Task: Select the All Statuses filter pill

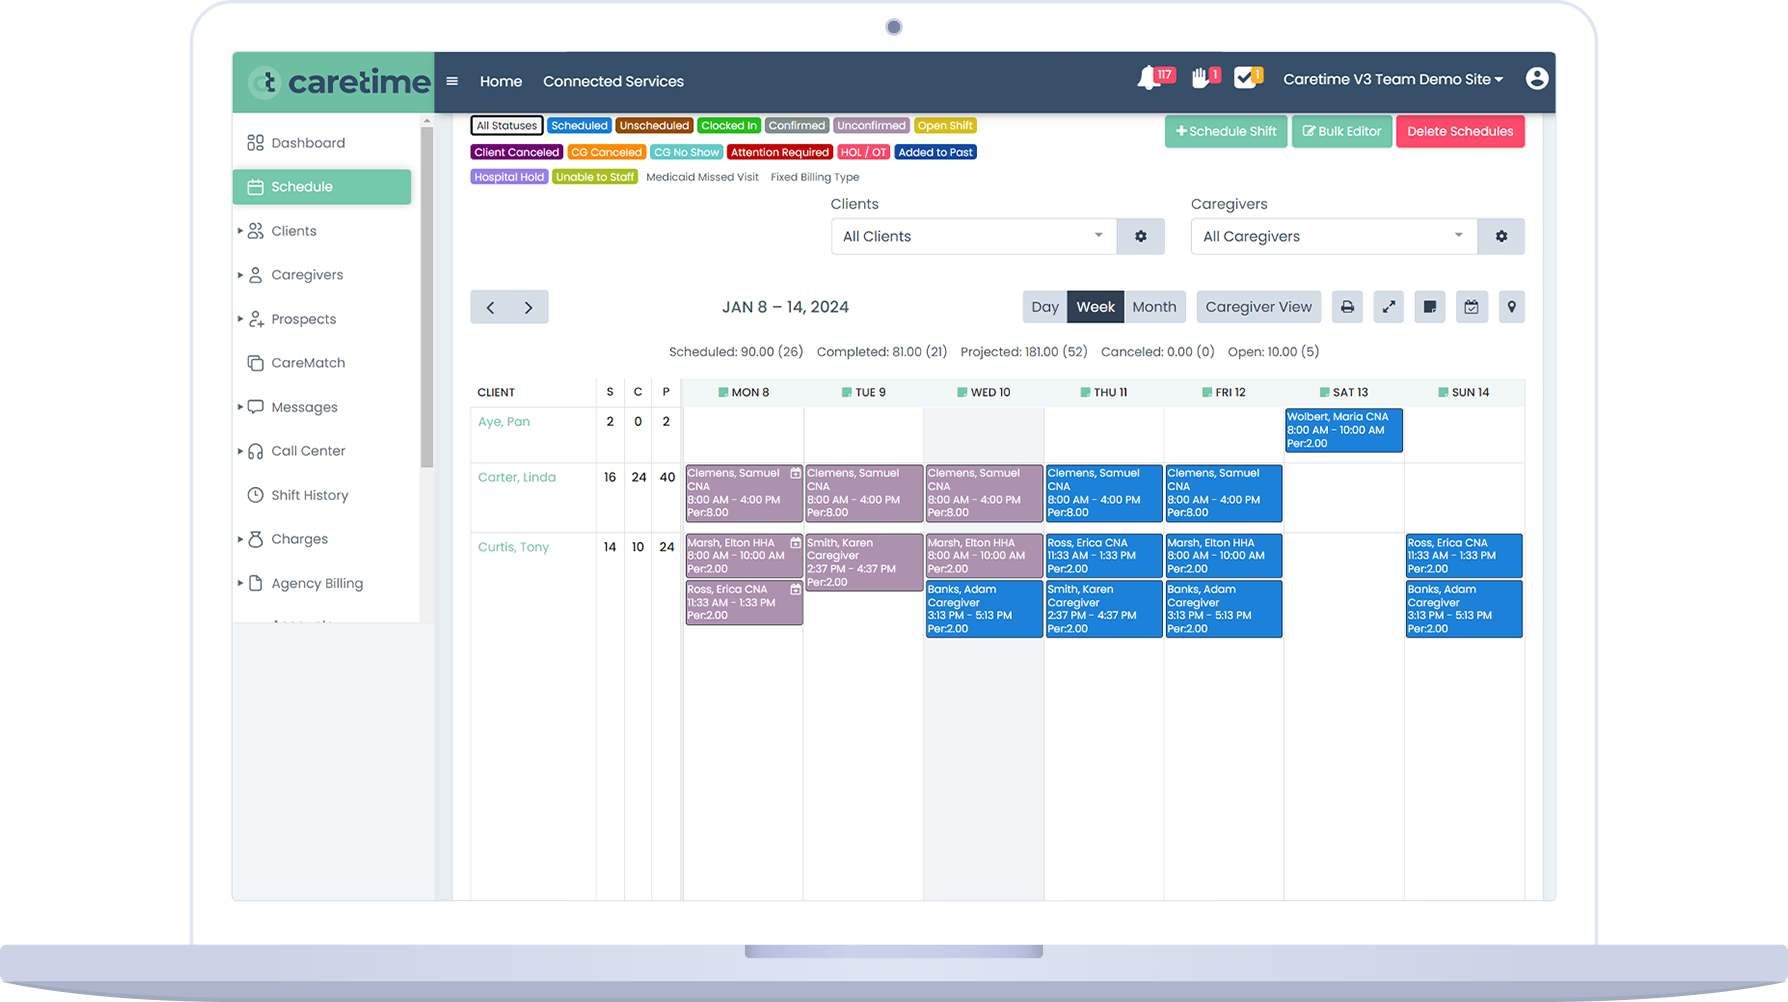Action: point(506,125)
